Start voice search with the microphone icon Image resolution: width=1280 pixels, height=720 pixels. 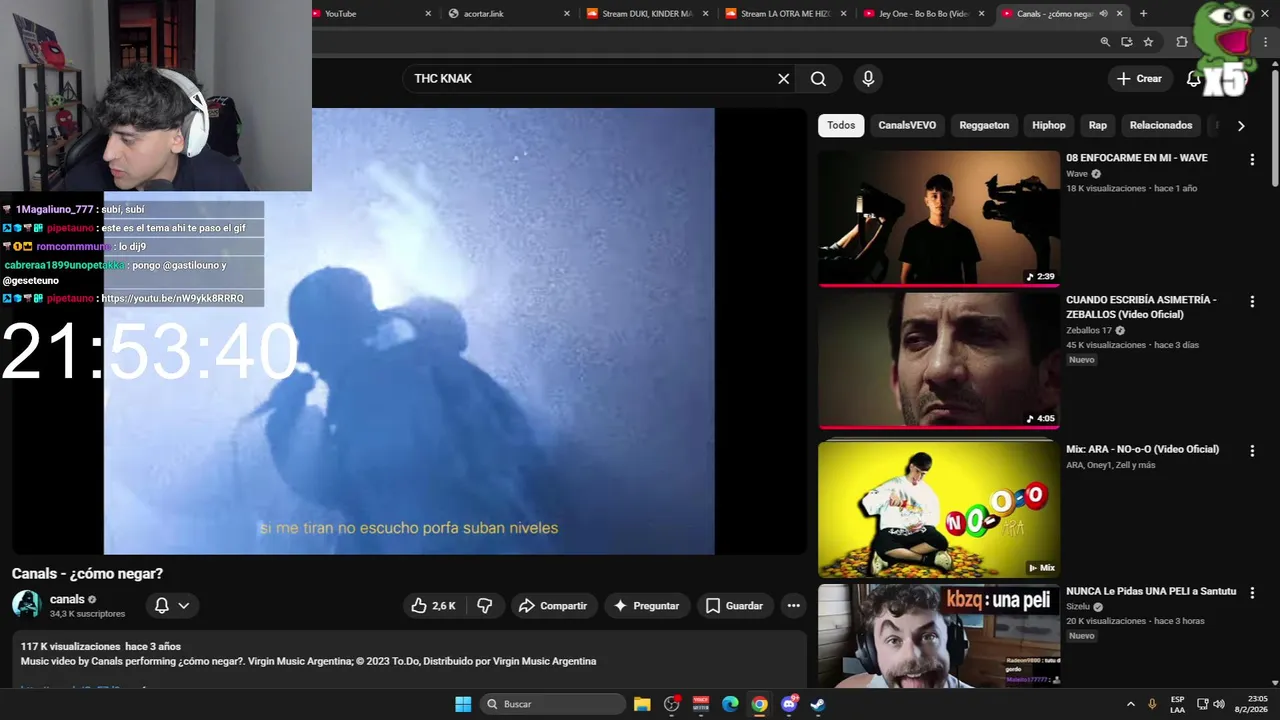point(868,79)
